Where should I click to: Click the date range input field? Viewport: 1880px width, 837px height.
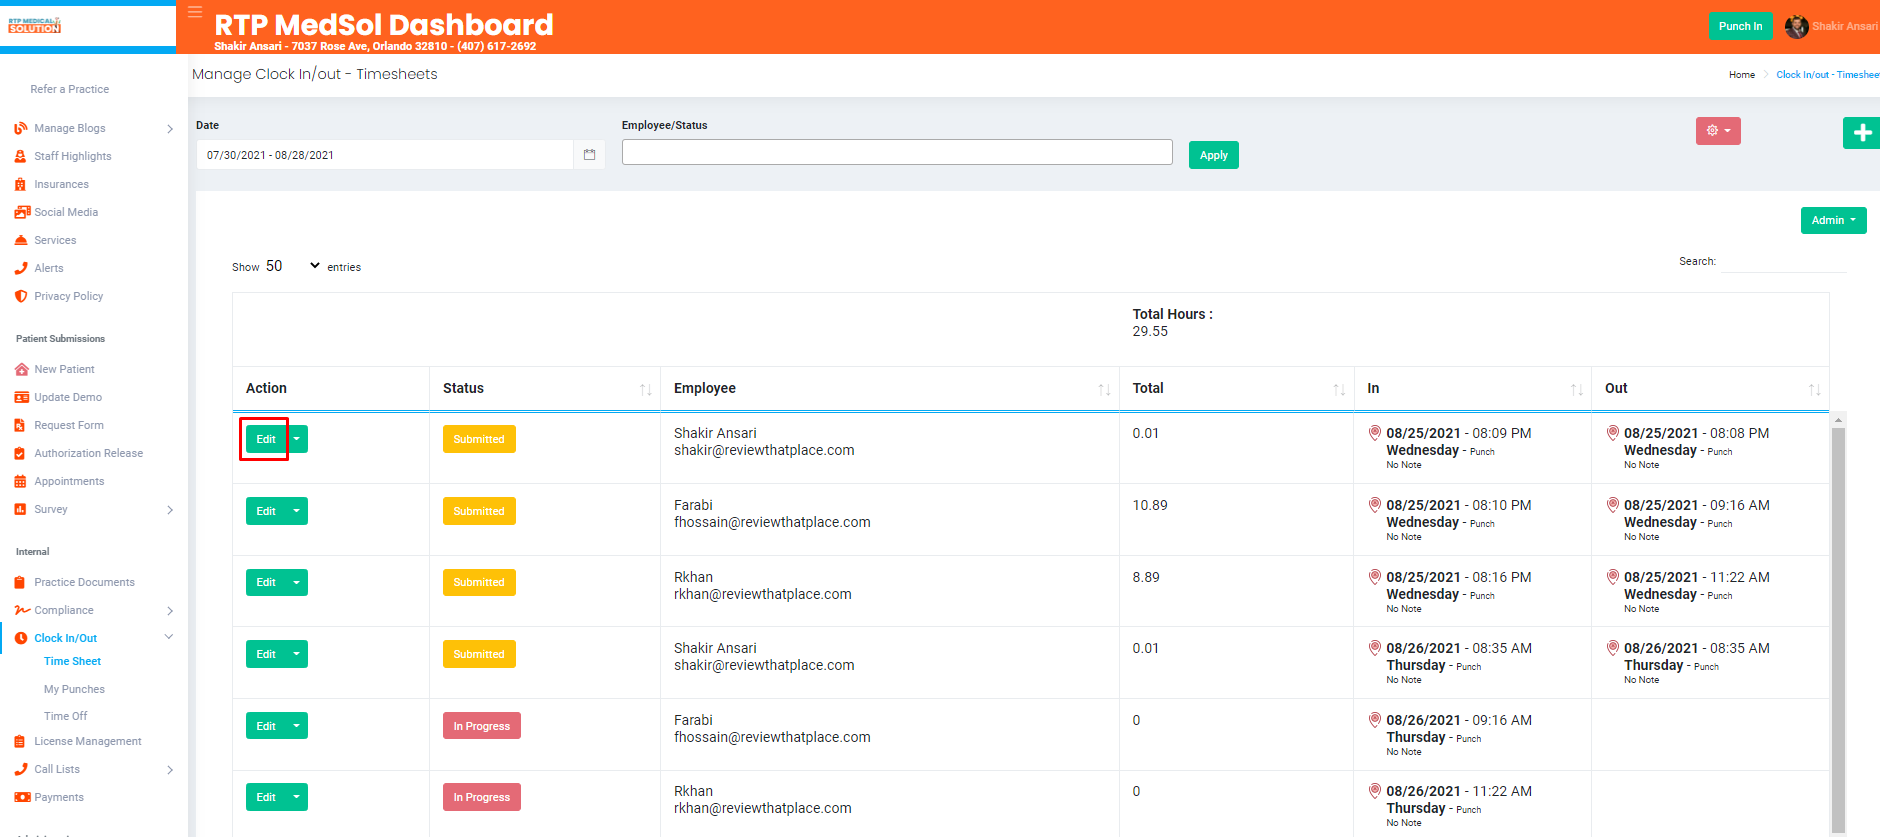385,155
